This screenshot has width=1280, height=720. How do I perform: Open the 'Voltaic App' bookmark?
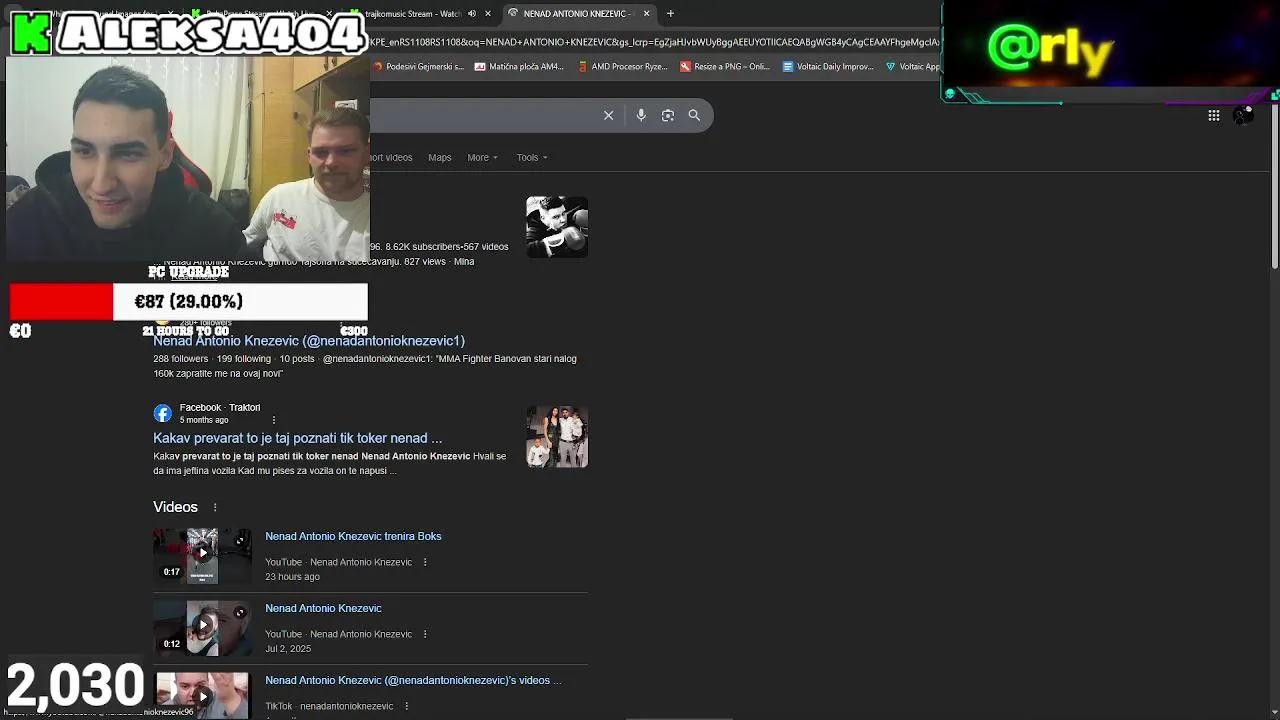(x=913, y=67)
